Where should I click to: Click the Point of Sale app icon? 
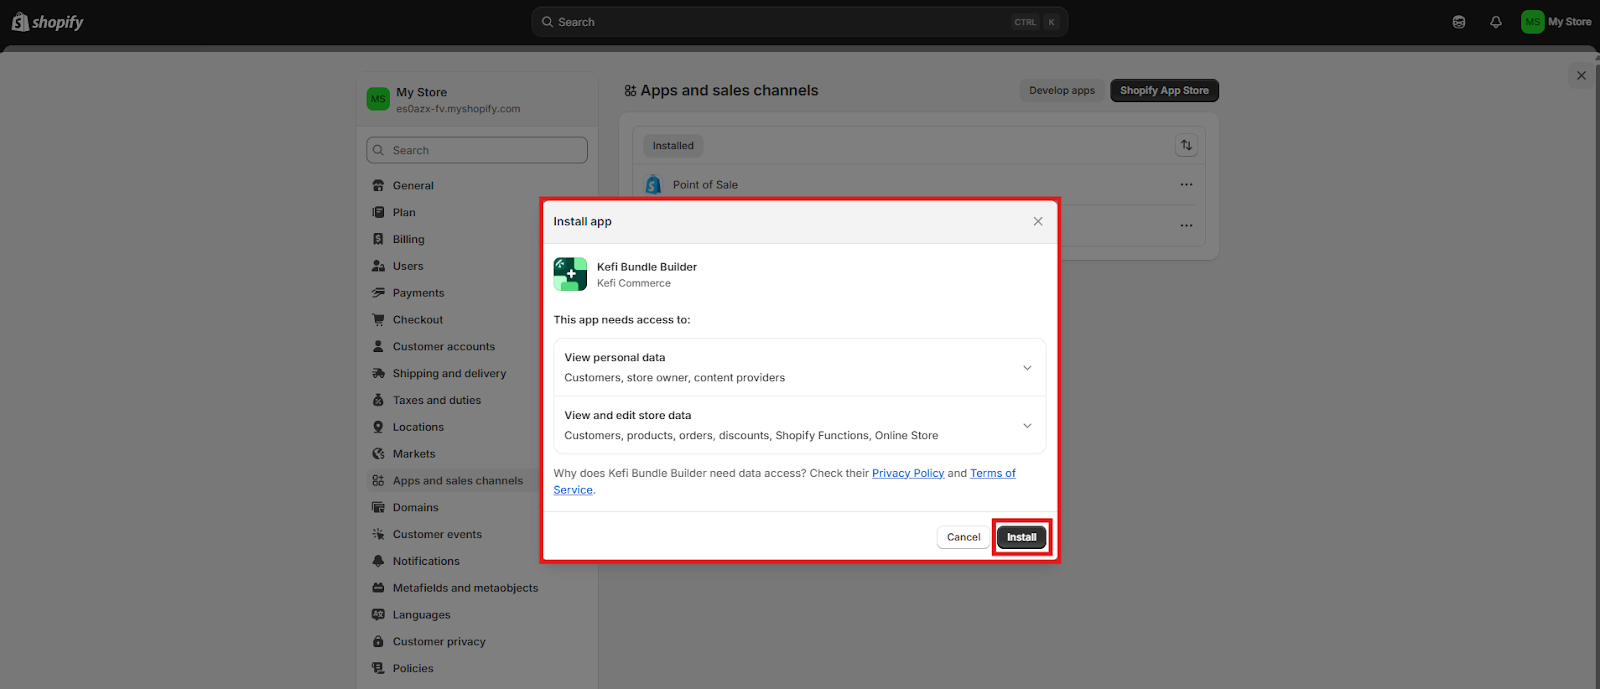tap(653, 185)
